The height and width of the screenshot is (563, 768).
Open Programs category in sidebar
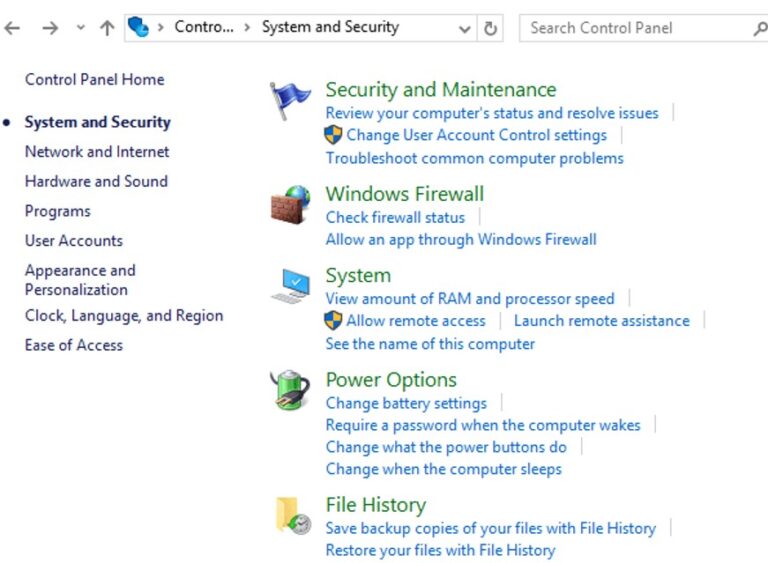point(58,211)
